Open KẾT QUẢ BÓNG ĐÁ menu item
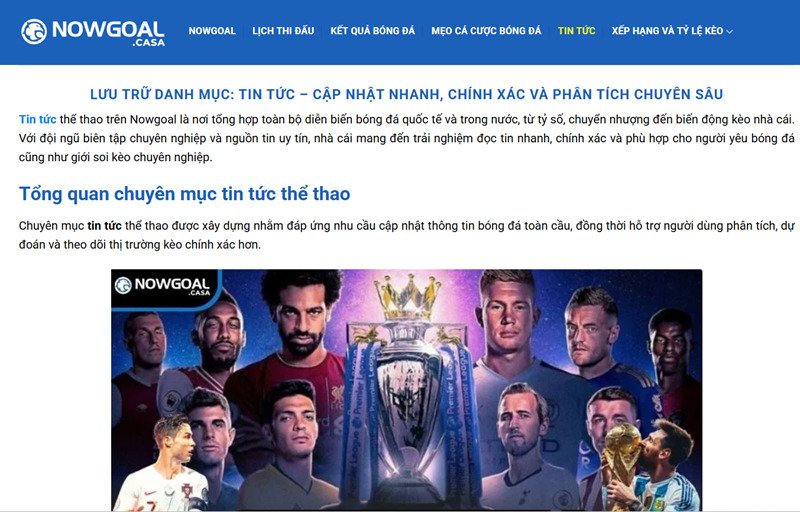This screenshot has width=800, height=512. point(372,31)
